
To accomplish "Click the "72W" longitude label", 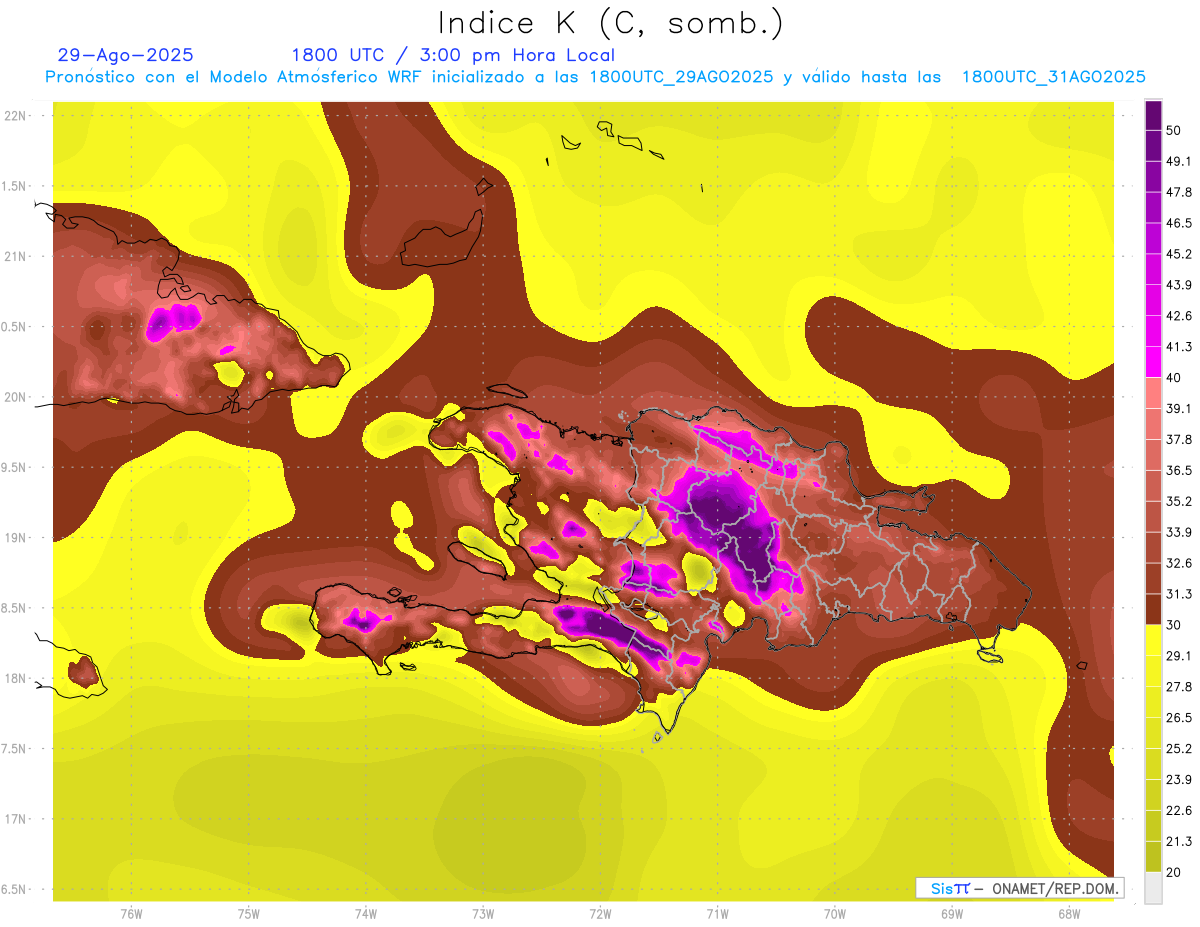I will click(600, 914).
